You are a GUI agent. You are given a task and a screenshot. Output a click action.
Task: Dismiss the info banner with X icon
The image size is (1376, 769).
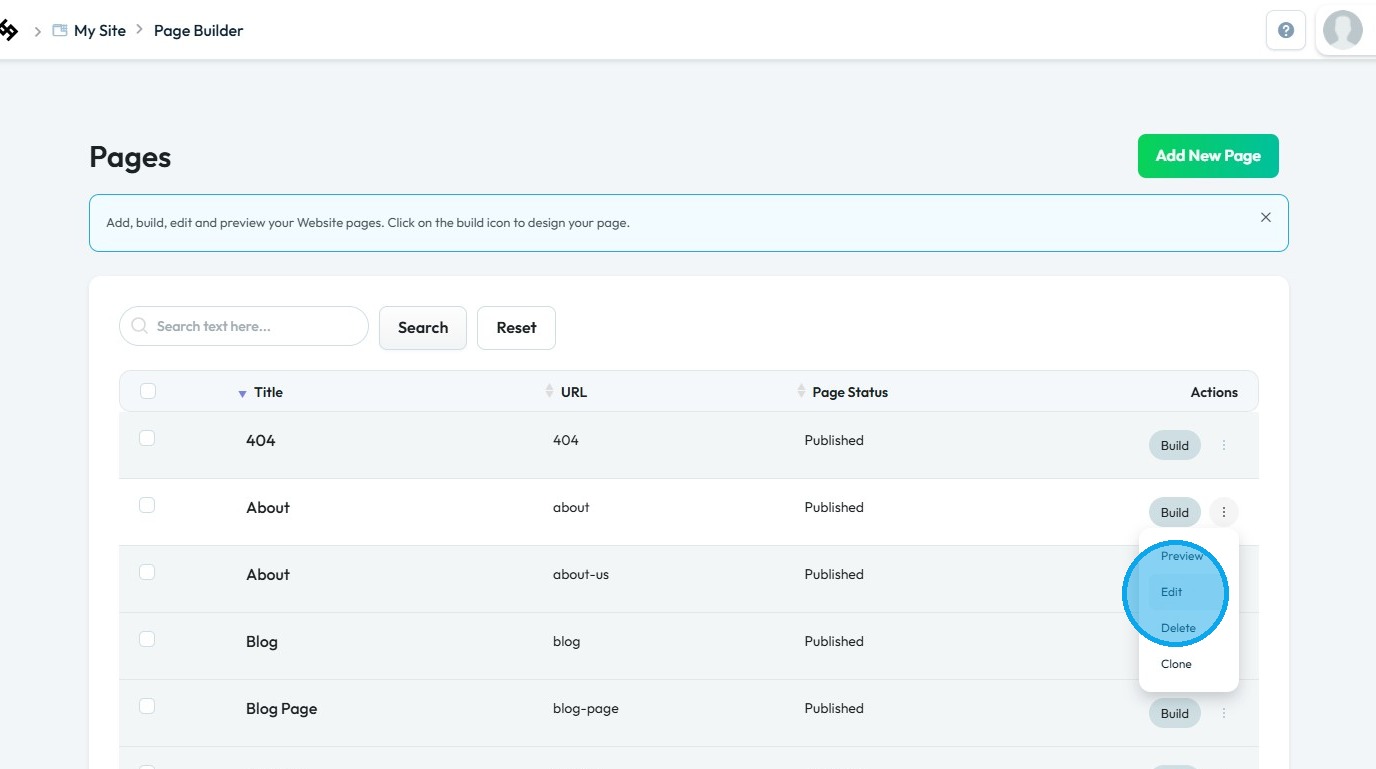pyautogui.click(x=1266, y=217)
